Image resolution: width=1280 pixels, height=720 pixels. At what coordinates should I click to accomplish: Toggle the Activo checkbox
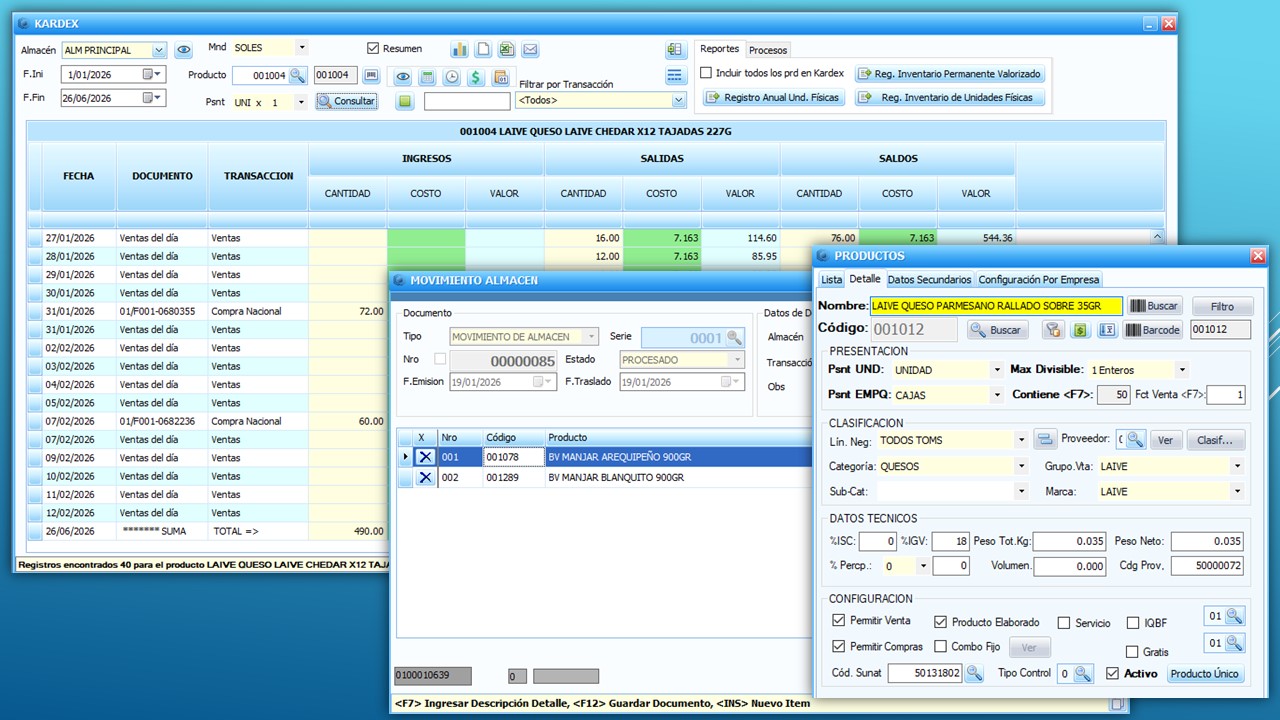point(1112,674)
